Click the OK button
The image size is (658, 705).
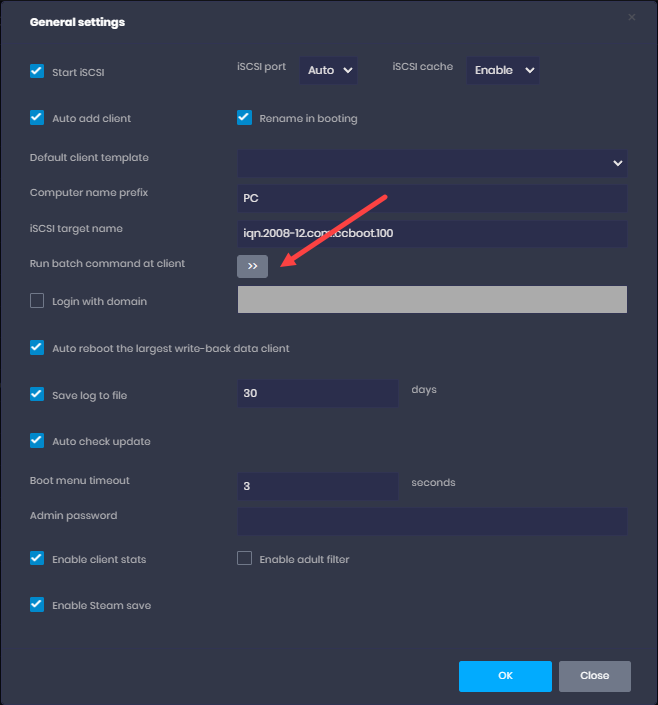point(505,676)
